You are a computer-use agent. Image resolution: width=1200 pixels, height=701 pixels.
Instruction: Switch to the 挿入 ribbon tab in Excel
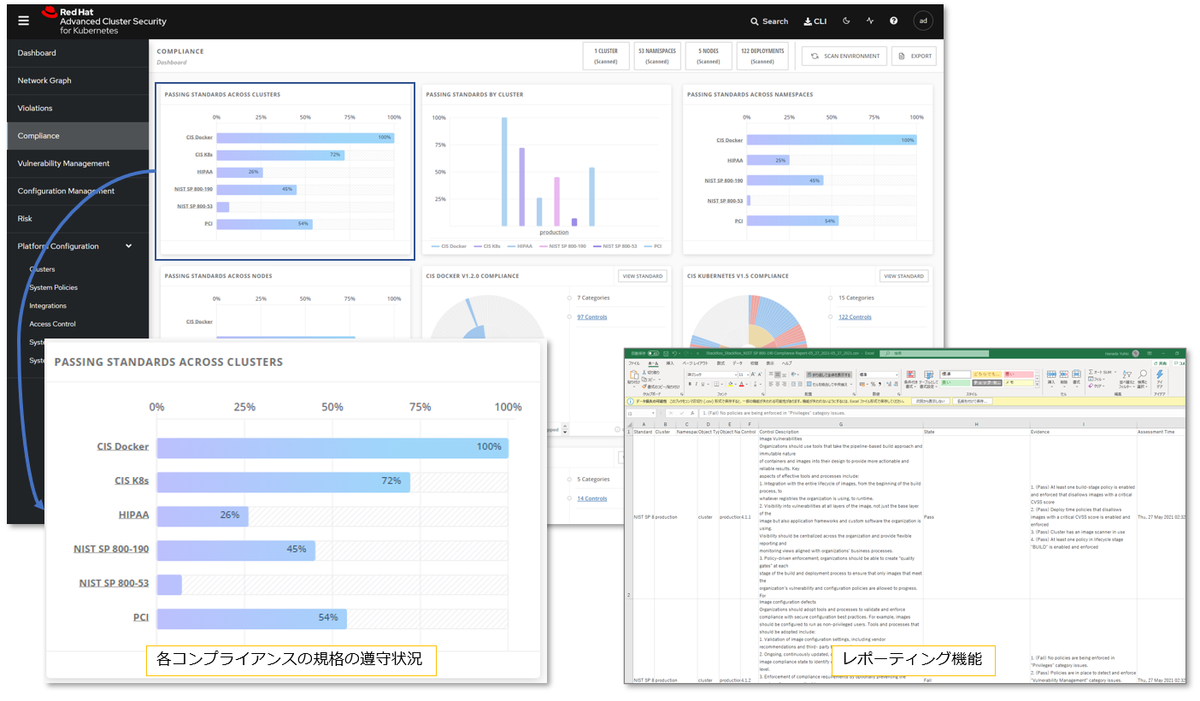671,363
